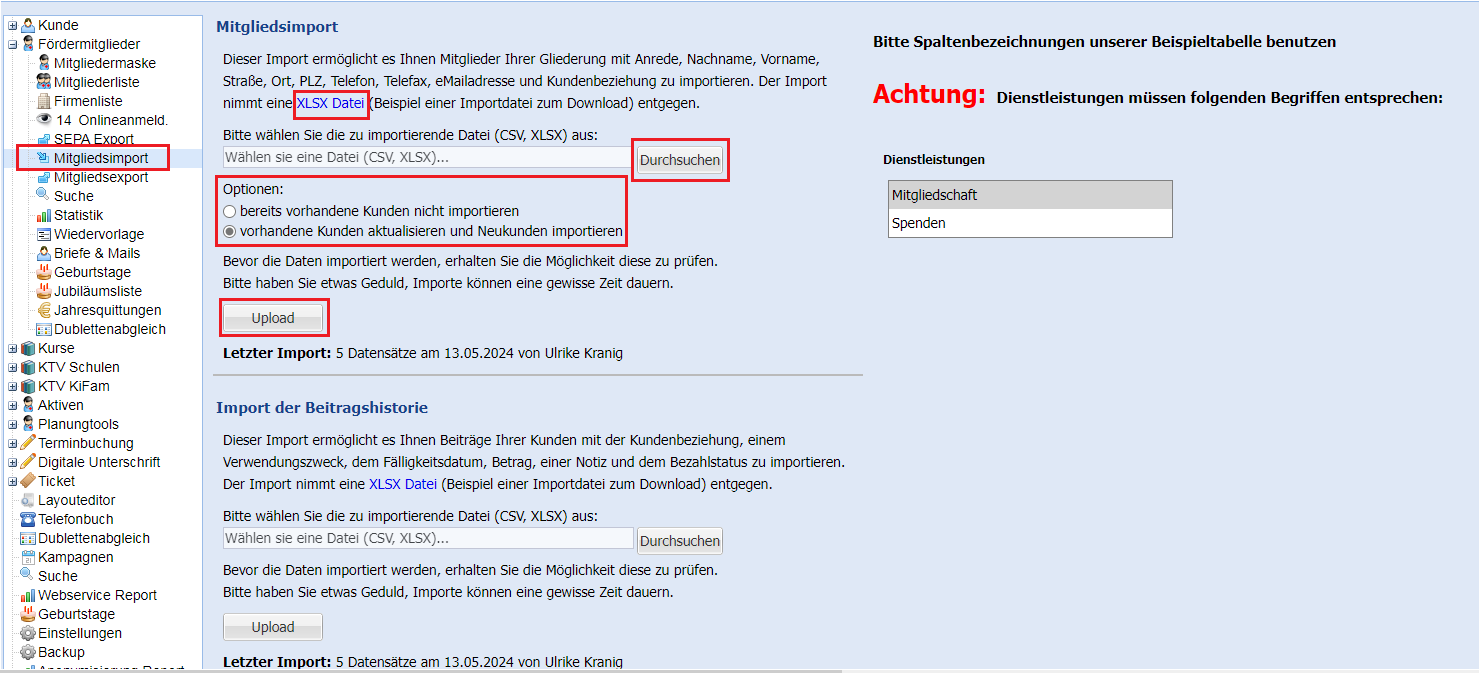
Task: Click the Jahresquittungen euro icon
Action: [x=44, y=310]
